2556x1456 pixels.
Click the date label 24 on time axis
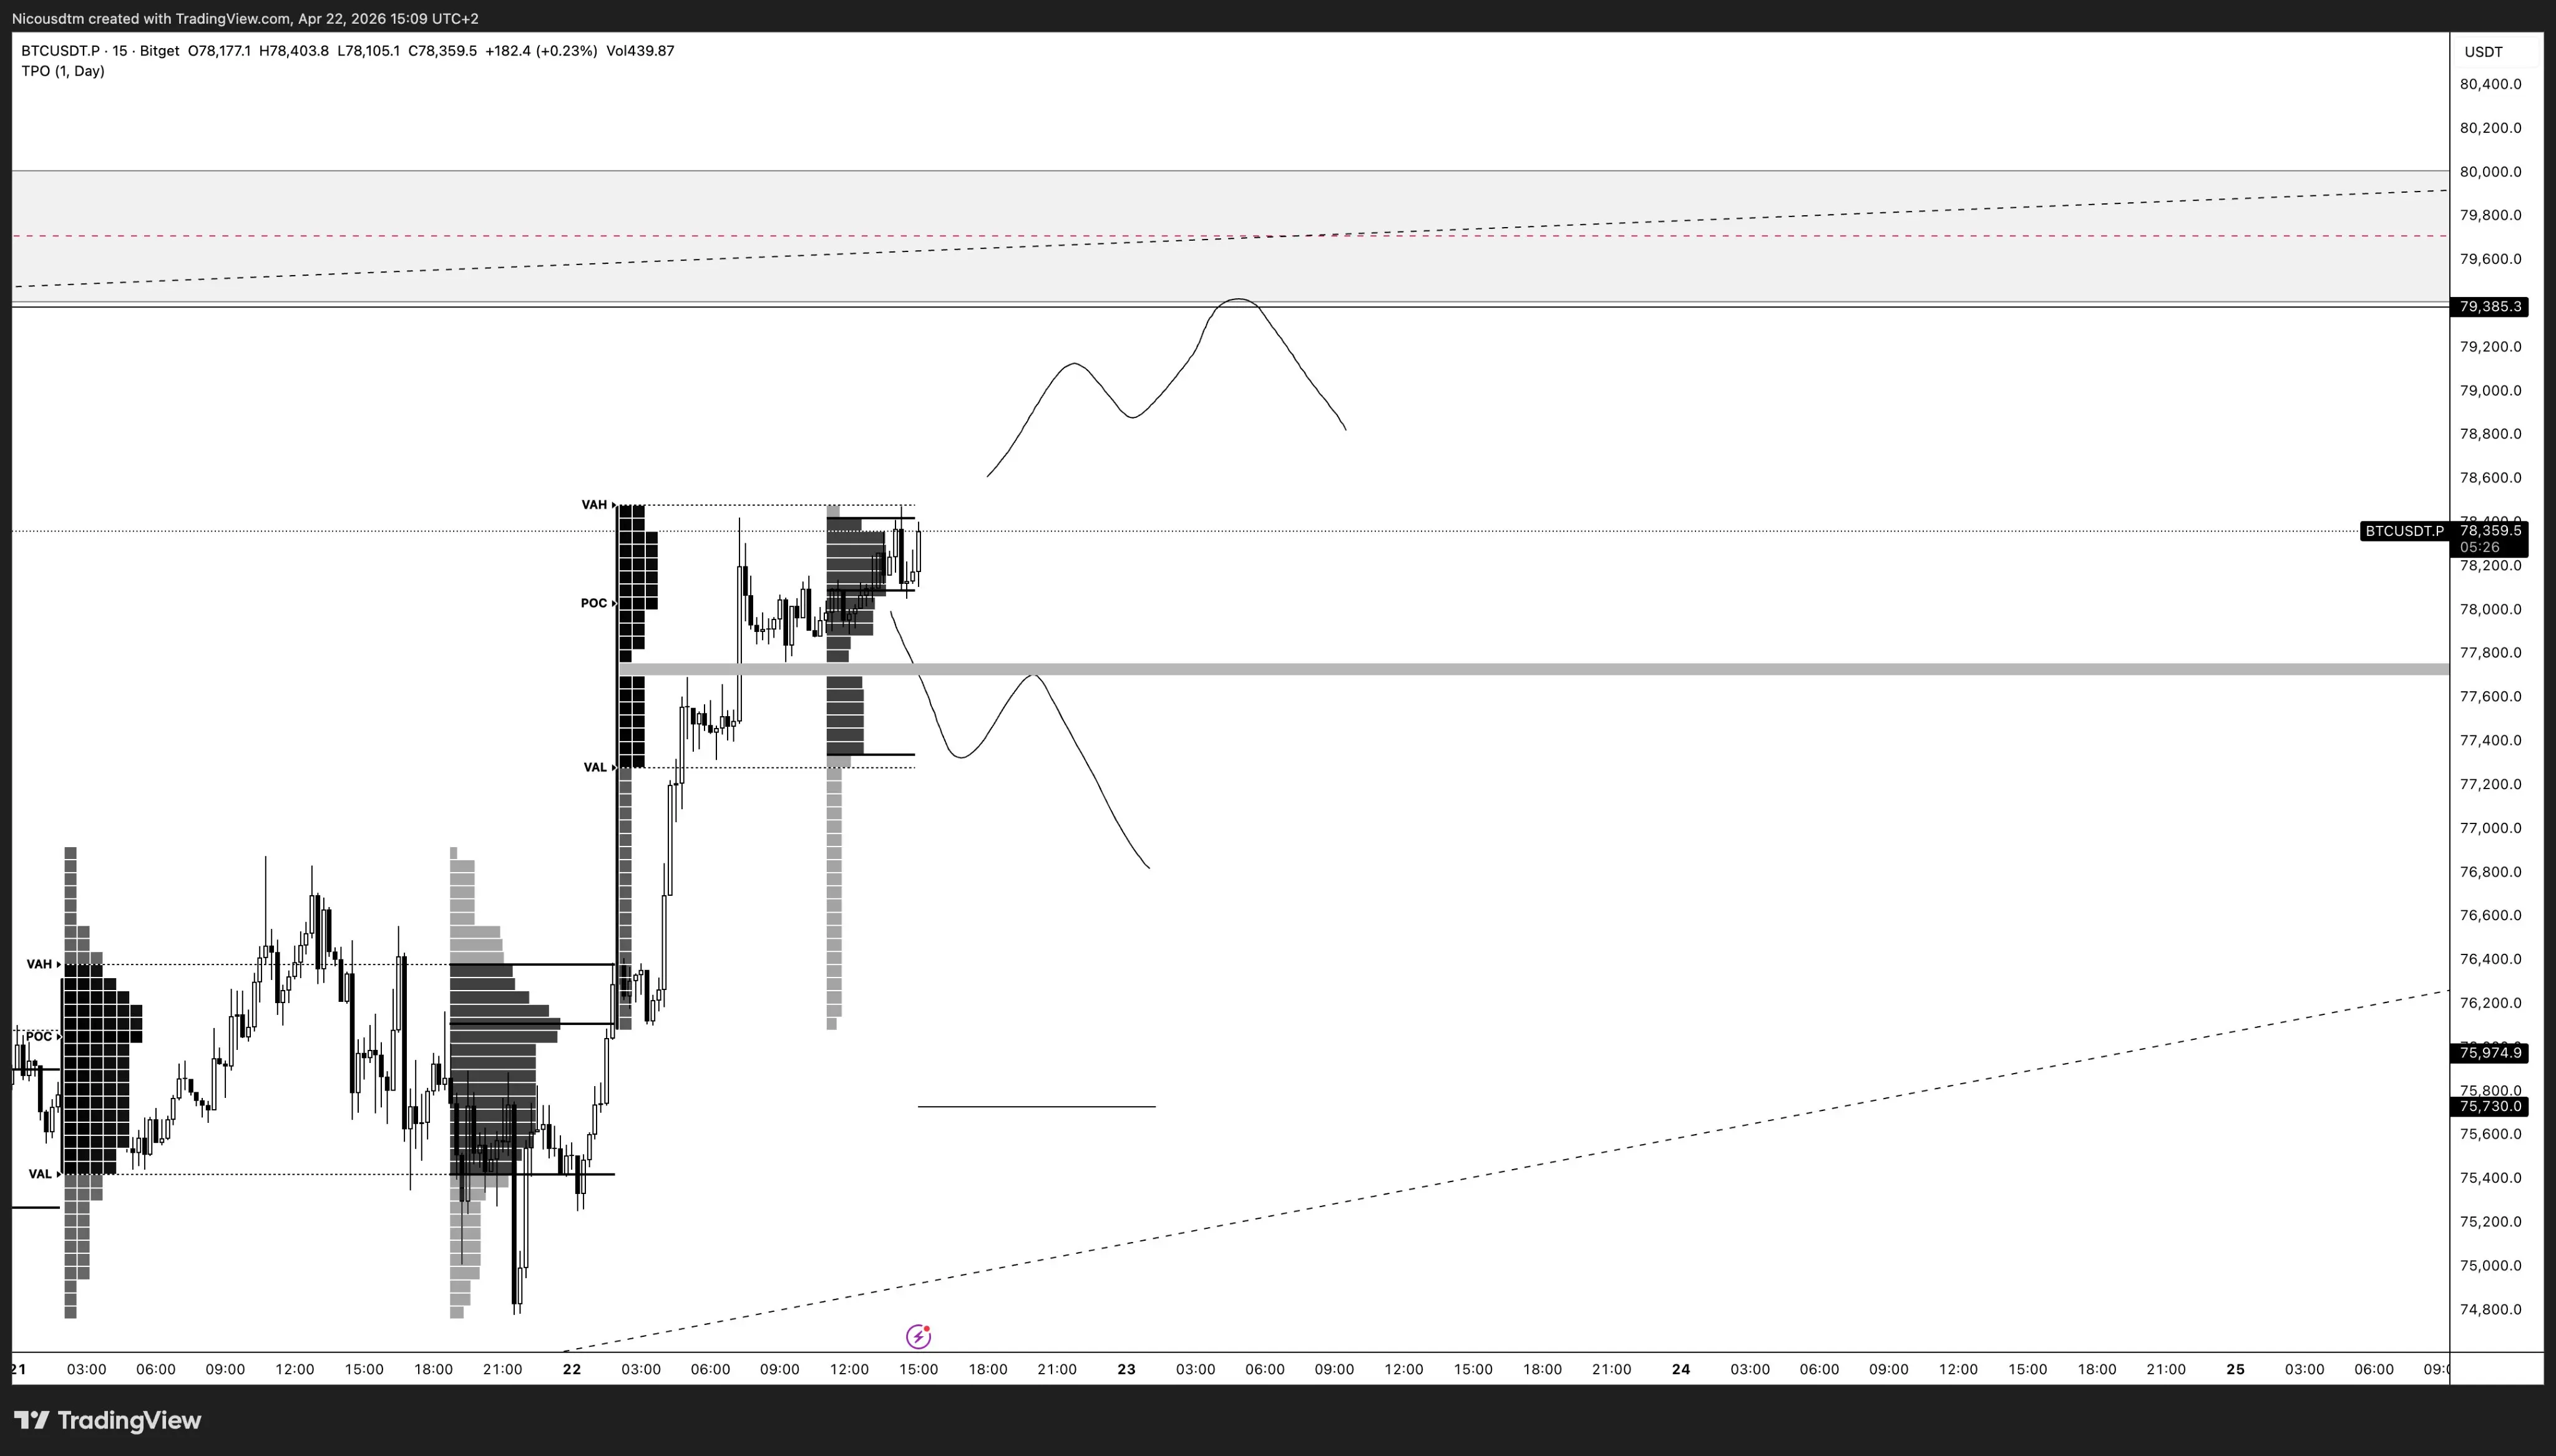point(1680,1369)
